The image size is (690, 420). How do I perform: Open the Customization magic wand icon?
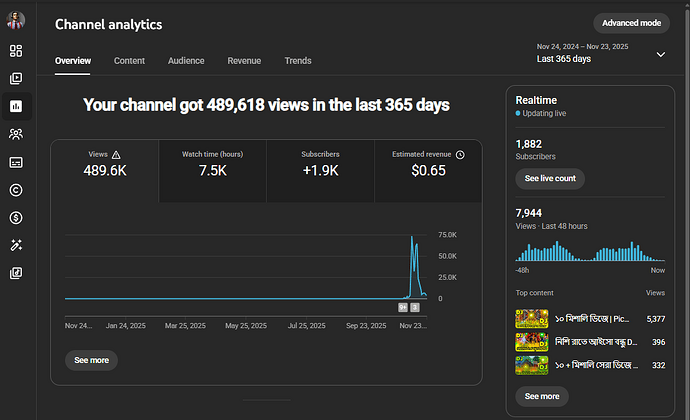coord(16,245)
